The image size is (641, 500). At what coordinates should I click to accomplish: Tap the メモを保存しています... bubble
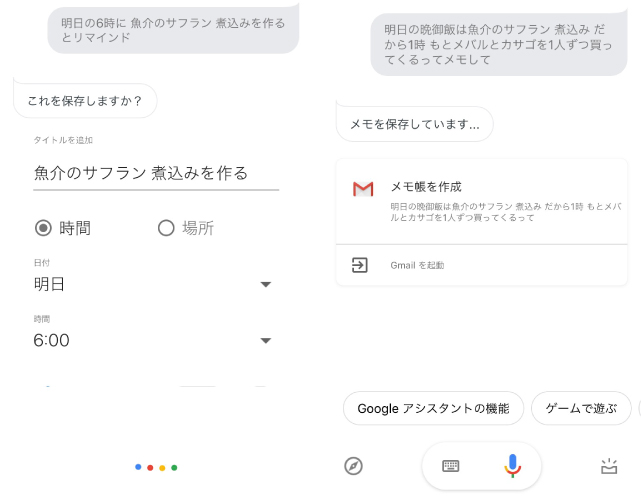pyautogui.click(x=415, y=124)
